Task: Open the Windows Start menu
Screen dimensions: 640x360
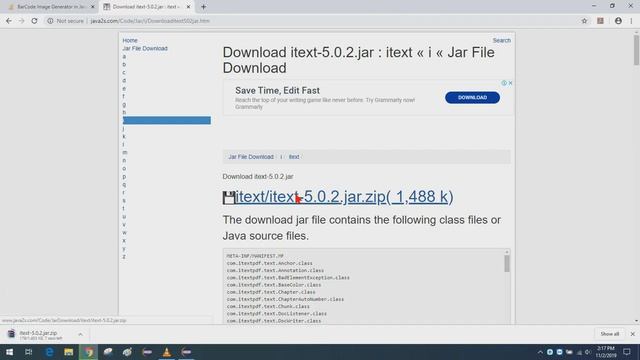Action: tap(9, 352)
